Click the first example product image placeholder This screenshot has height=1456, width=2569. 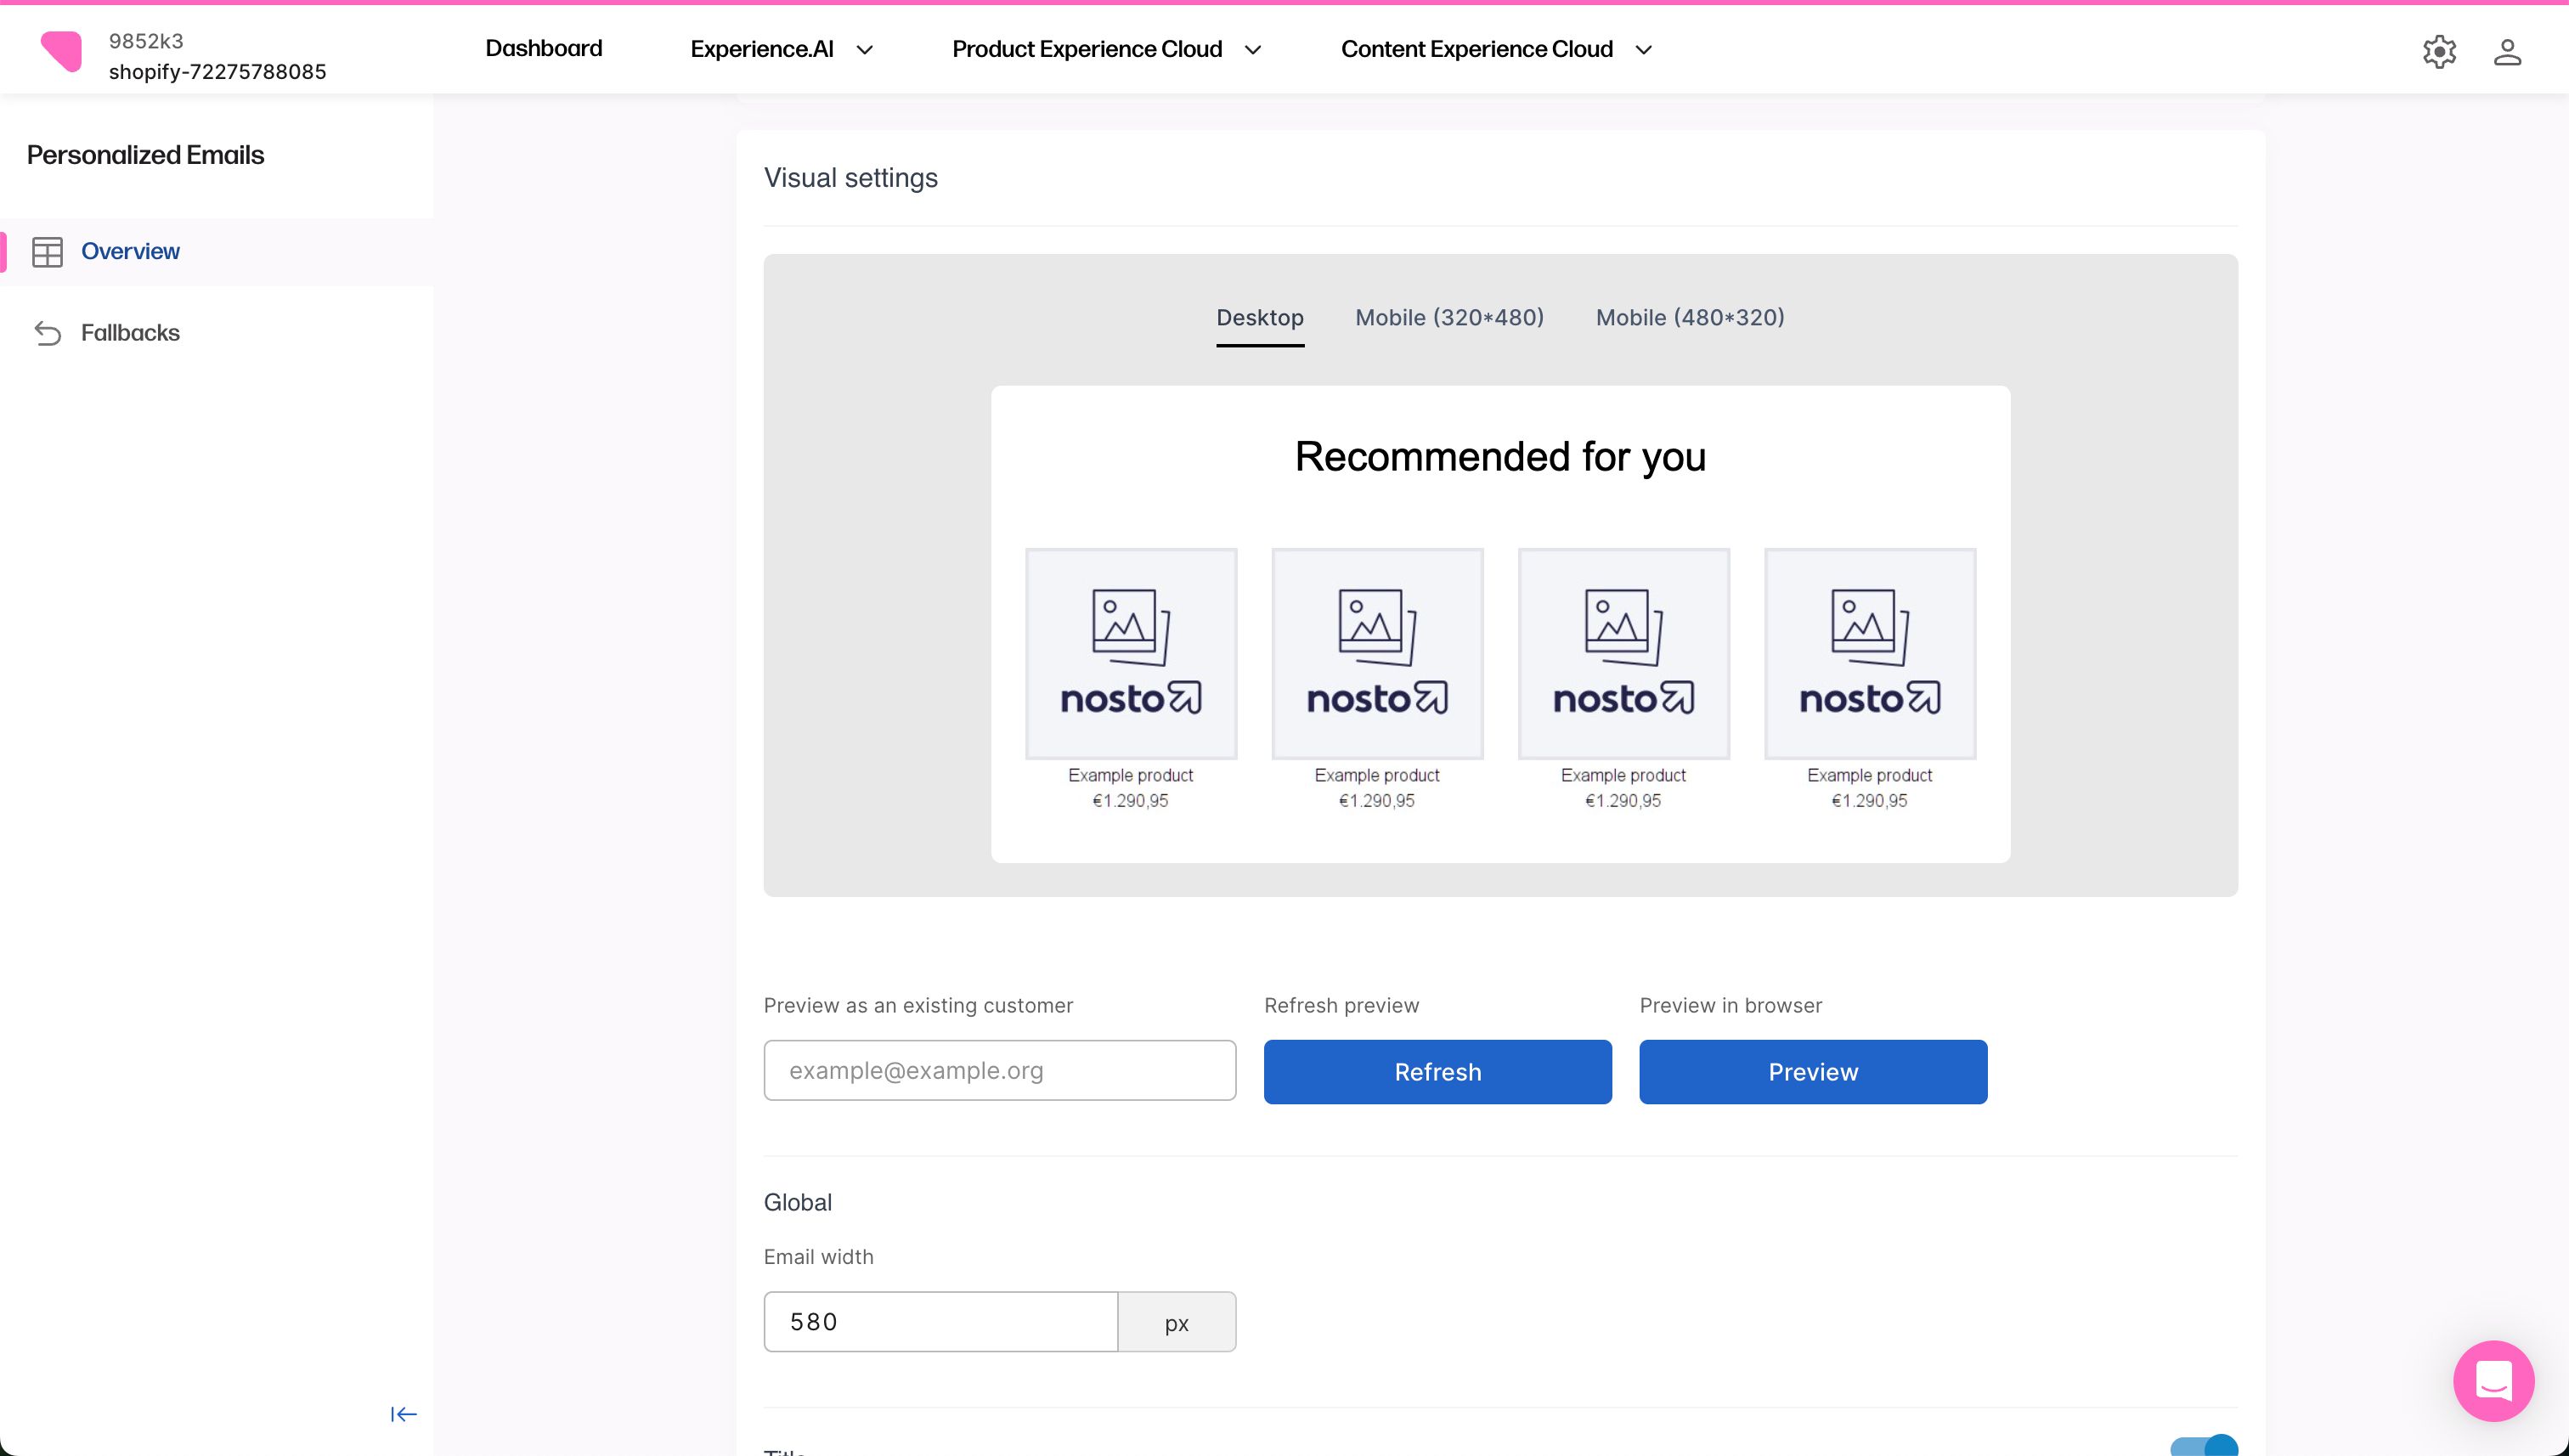point(1131,653)
